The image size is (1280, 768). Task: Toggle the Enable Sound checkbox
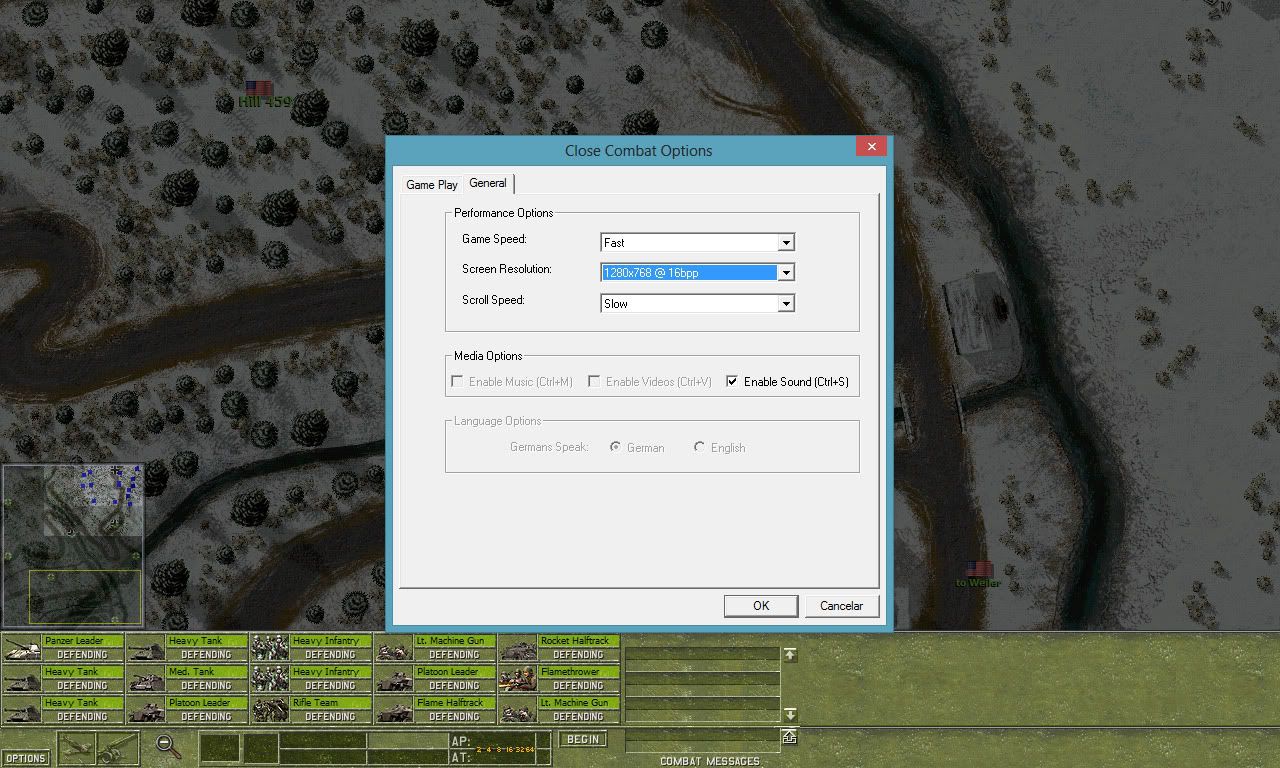pos(732,381)
